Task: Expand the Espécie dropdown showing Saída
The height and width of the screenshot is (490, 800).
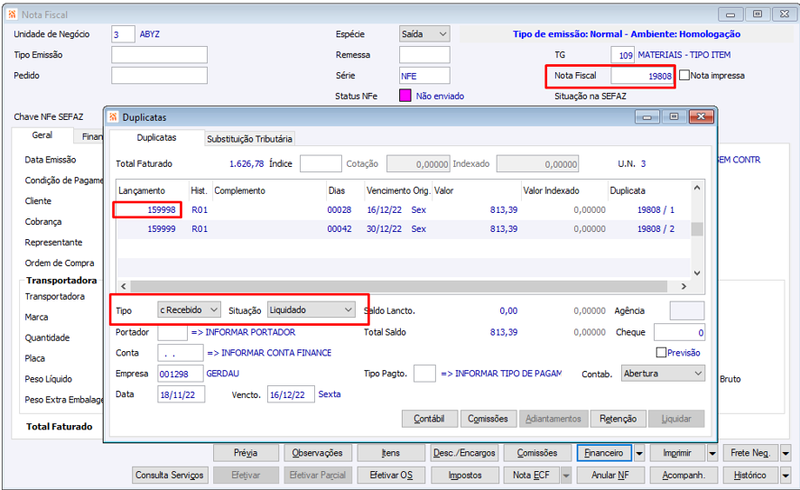Action: pyautogui.click(x=424, y=34)
